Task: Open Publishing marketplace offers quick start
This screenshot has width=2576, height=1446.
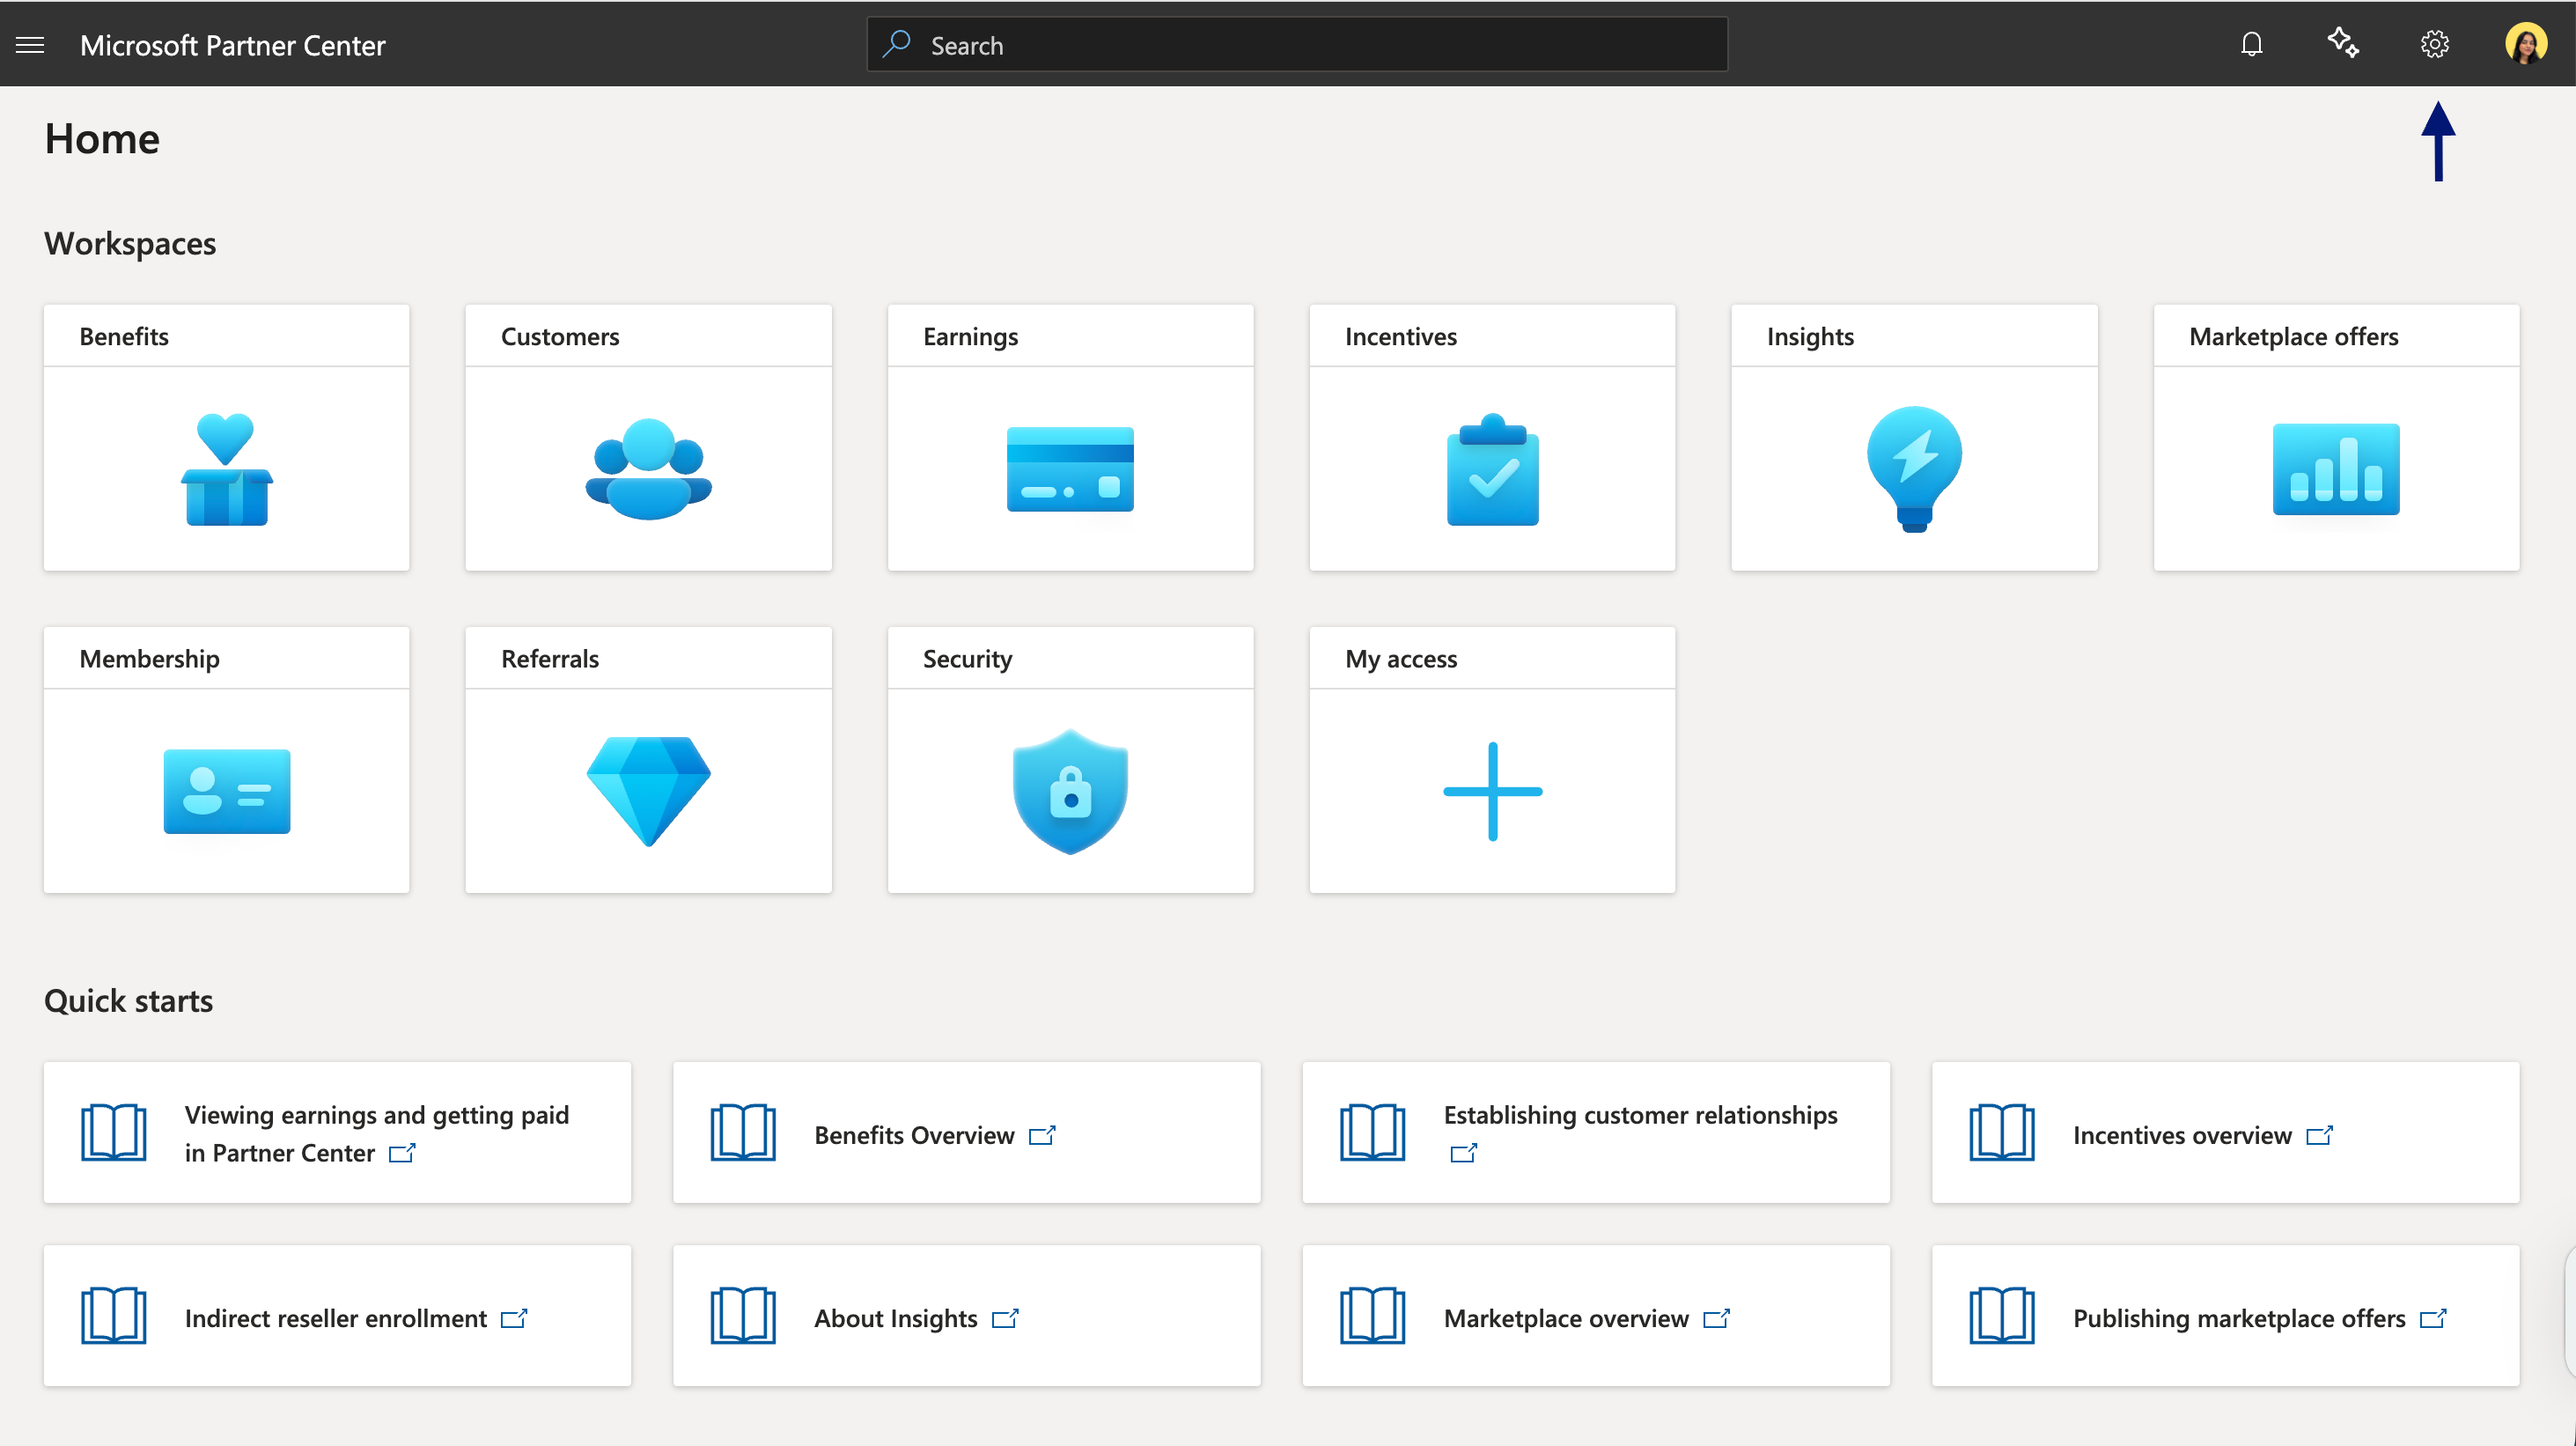Action: coord(2225,1316)
